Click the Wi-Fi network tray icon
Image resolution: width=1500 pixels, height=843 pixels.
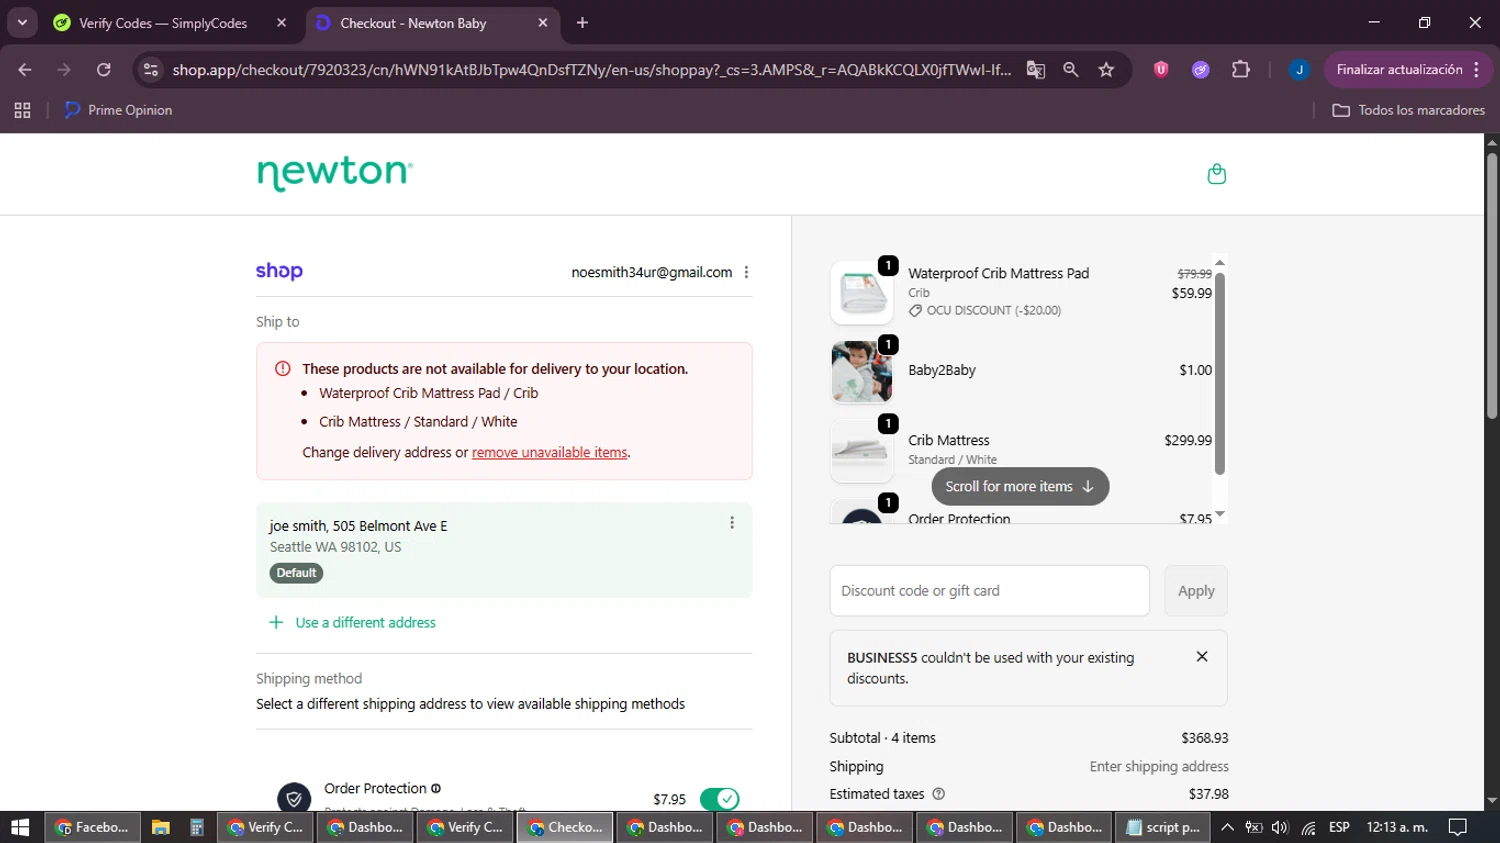point(1308,827)
